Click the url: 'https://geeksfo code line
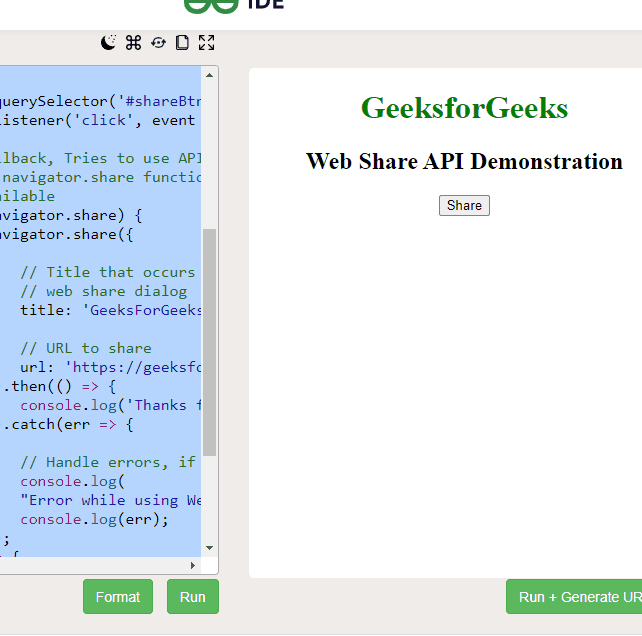The width and height of the screenshot is (642, 636). (x=111, y=367)
